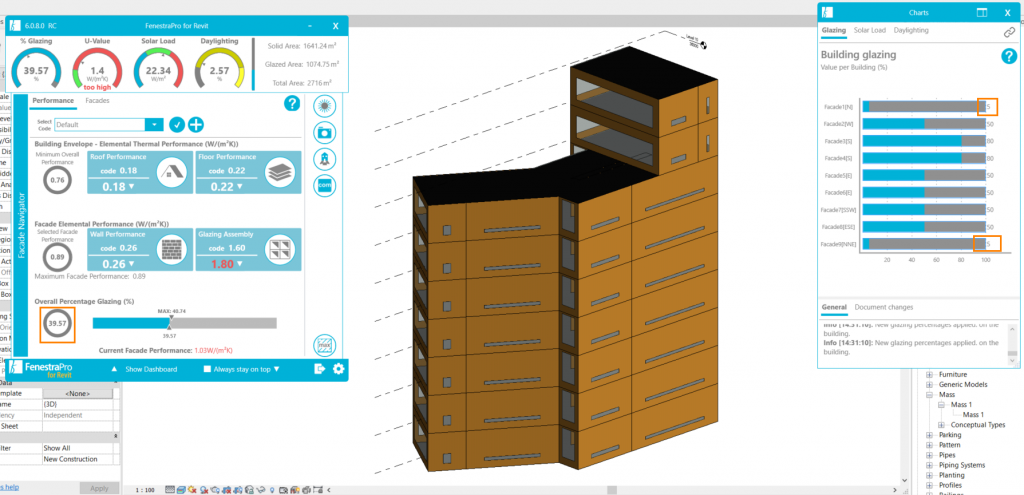Image resolution: width=1024 pixels, height=495 pixels.
Task: Open the Select Code 'Default' dropdown
Action: (153, 125)
